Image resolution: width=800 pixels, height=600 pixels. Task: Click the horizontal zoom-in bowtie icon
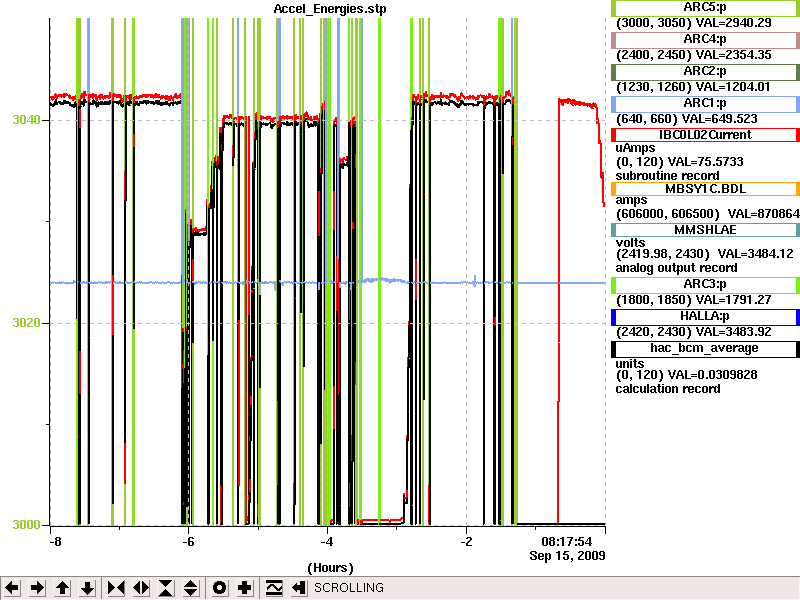click(116, 588)
